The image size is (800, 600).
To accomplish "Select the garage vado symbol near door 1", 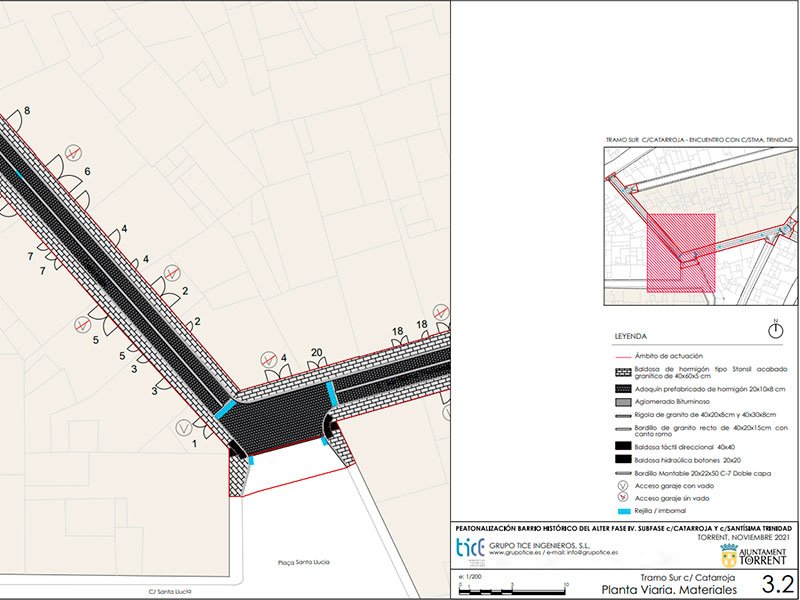I will pyautogui.click(x=181, y=427).
